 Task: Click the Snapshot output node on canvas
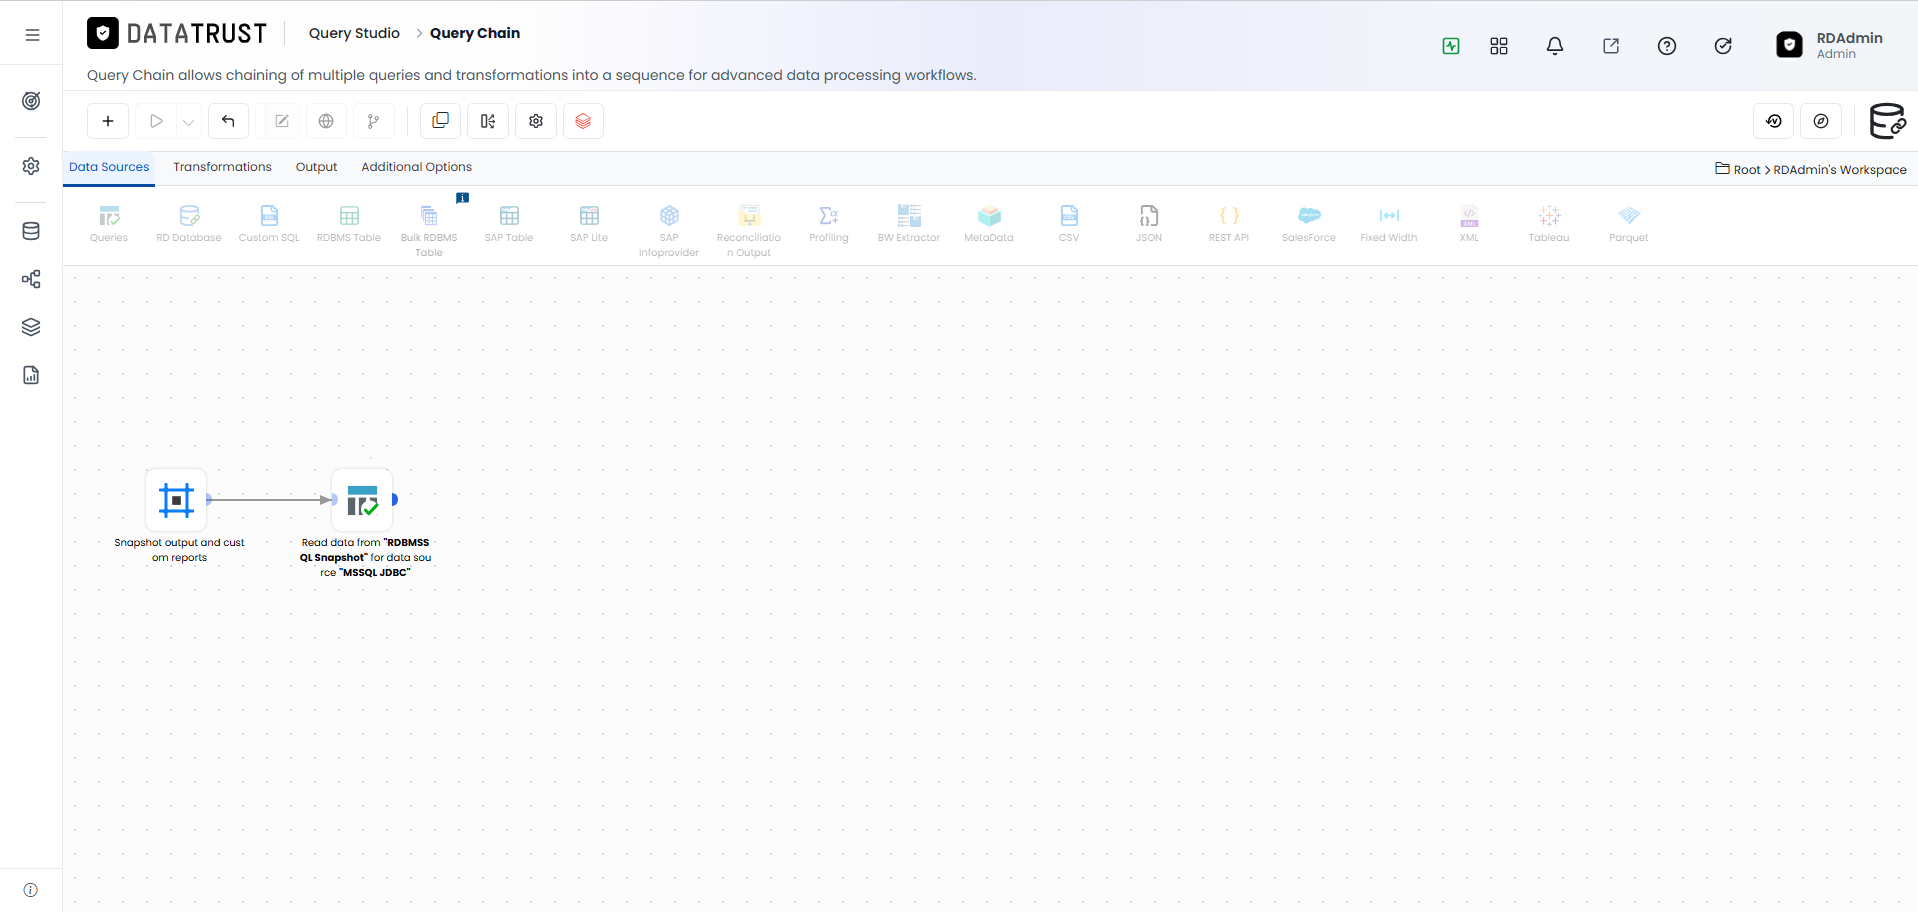[x=176, y=500]
